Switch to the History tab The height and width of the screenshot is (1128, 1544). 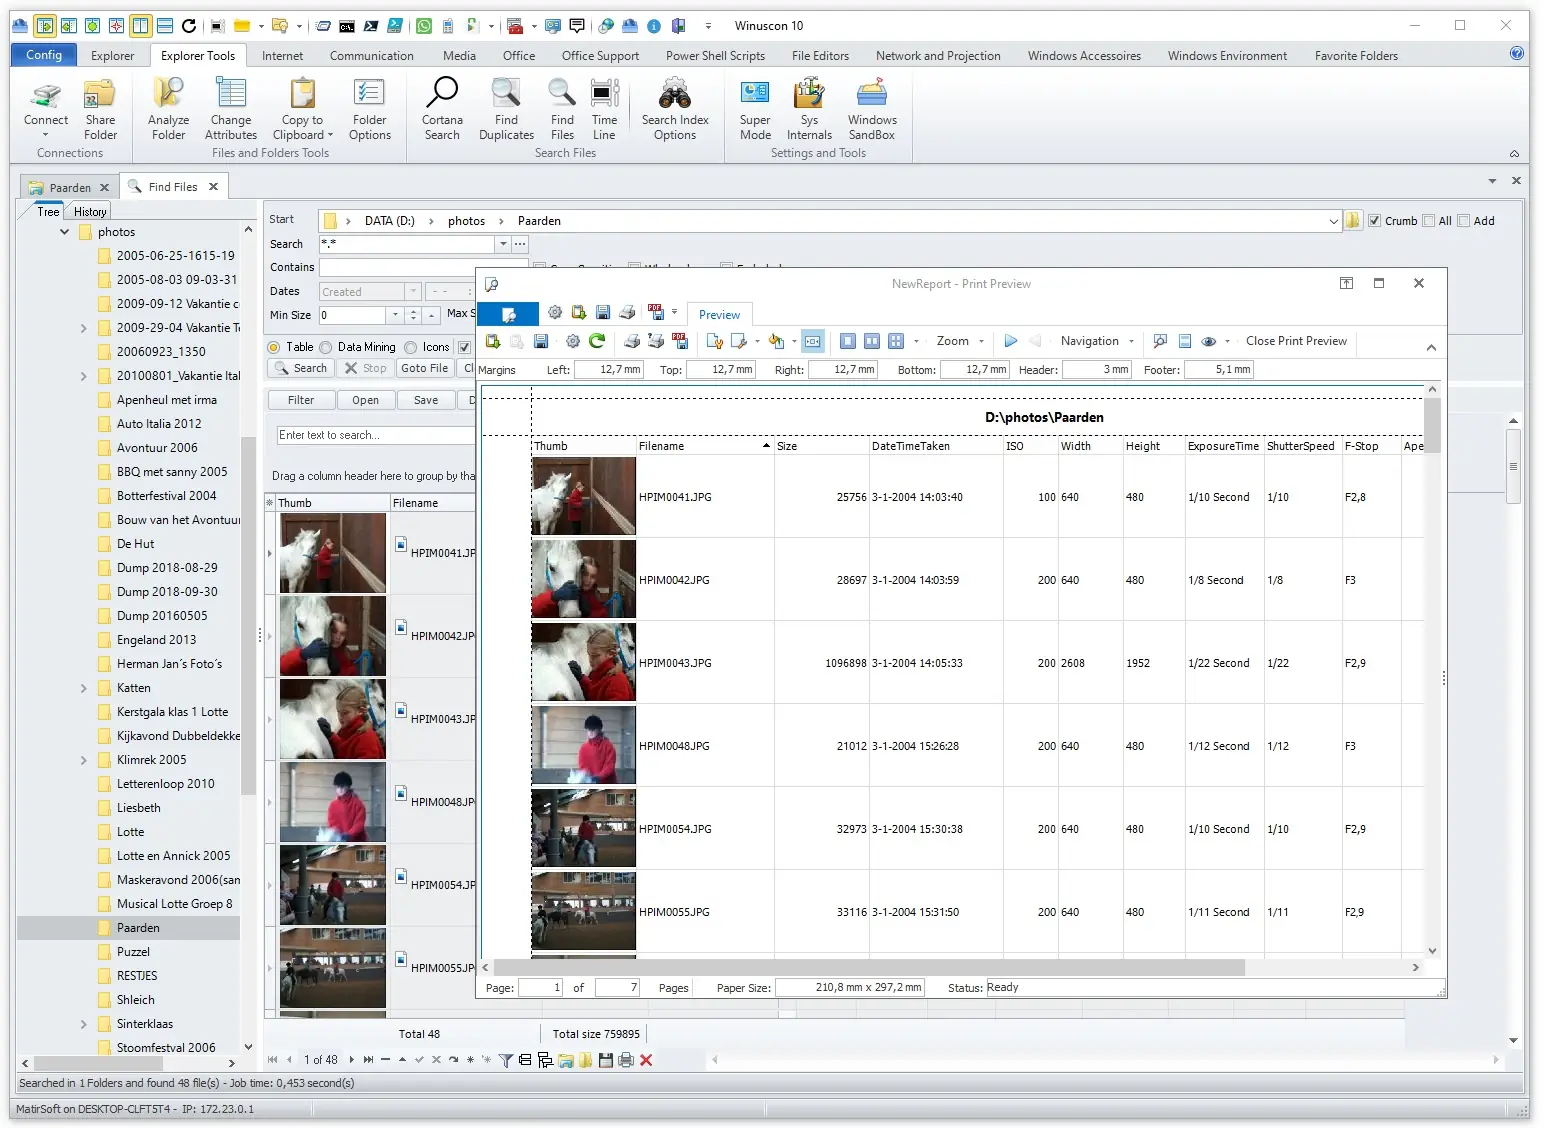click(x=90, y=212)
